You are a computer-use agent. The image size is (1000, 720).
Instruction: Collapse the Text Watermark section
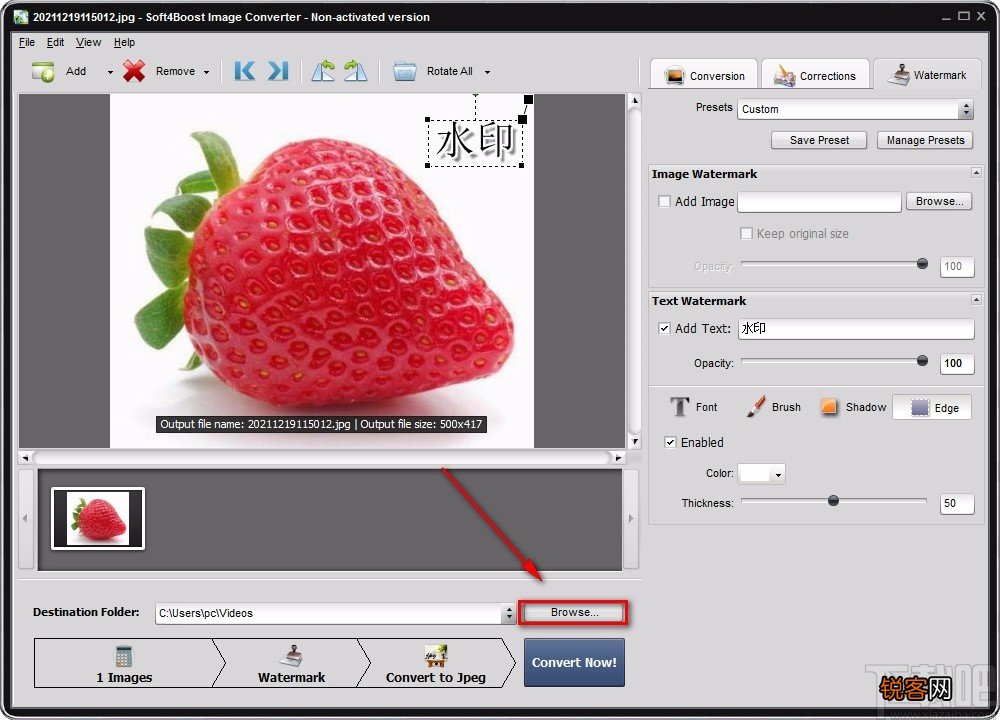(x=976, y=299)
